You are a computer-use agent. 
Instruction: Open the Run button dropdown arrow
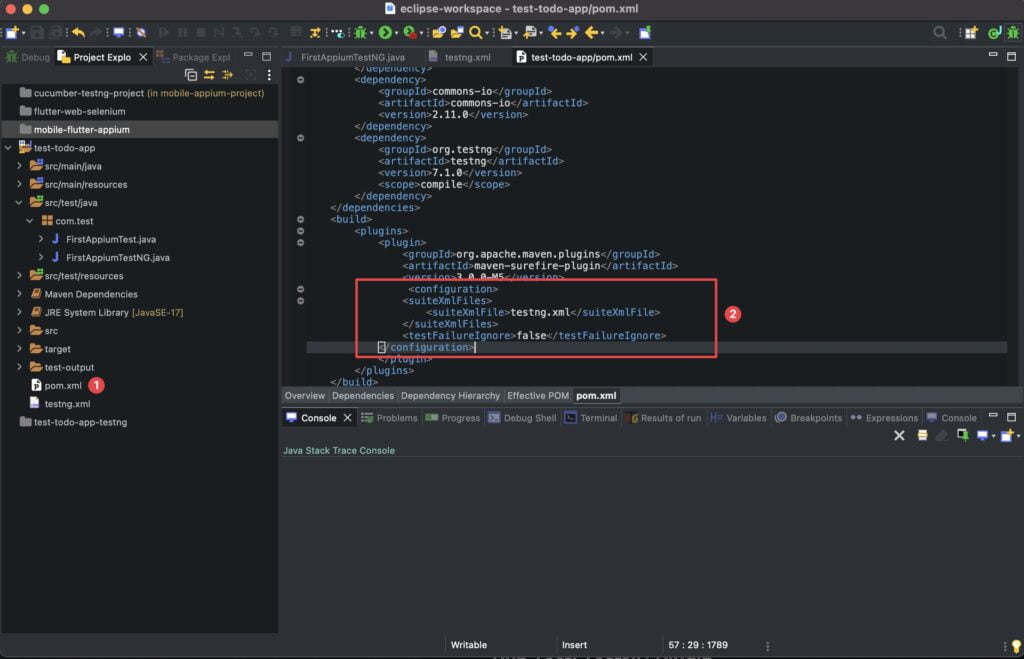396,33
